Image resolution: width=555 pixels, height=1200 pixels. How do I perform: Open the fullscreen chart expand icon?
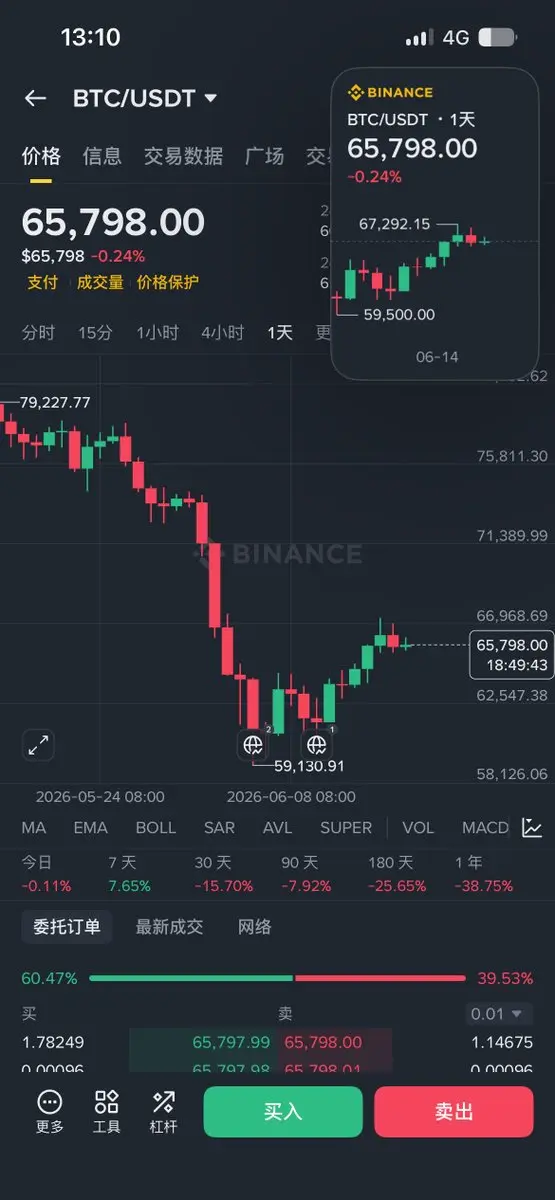[38, 745]
